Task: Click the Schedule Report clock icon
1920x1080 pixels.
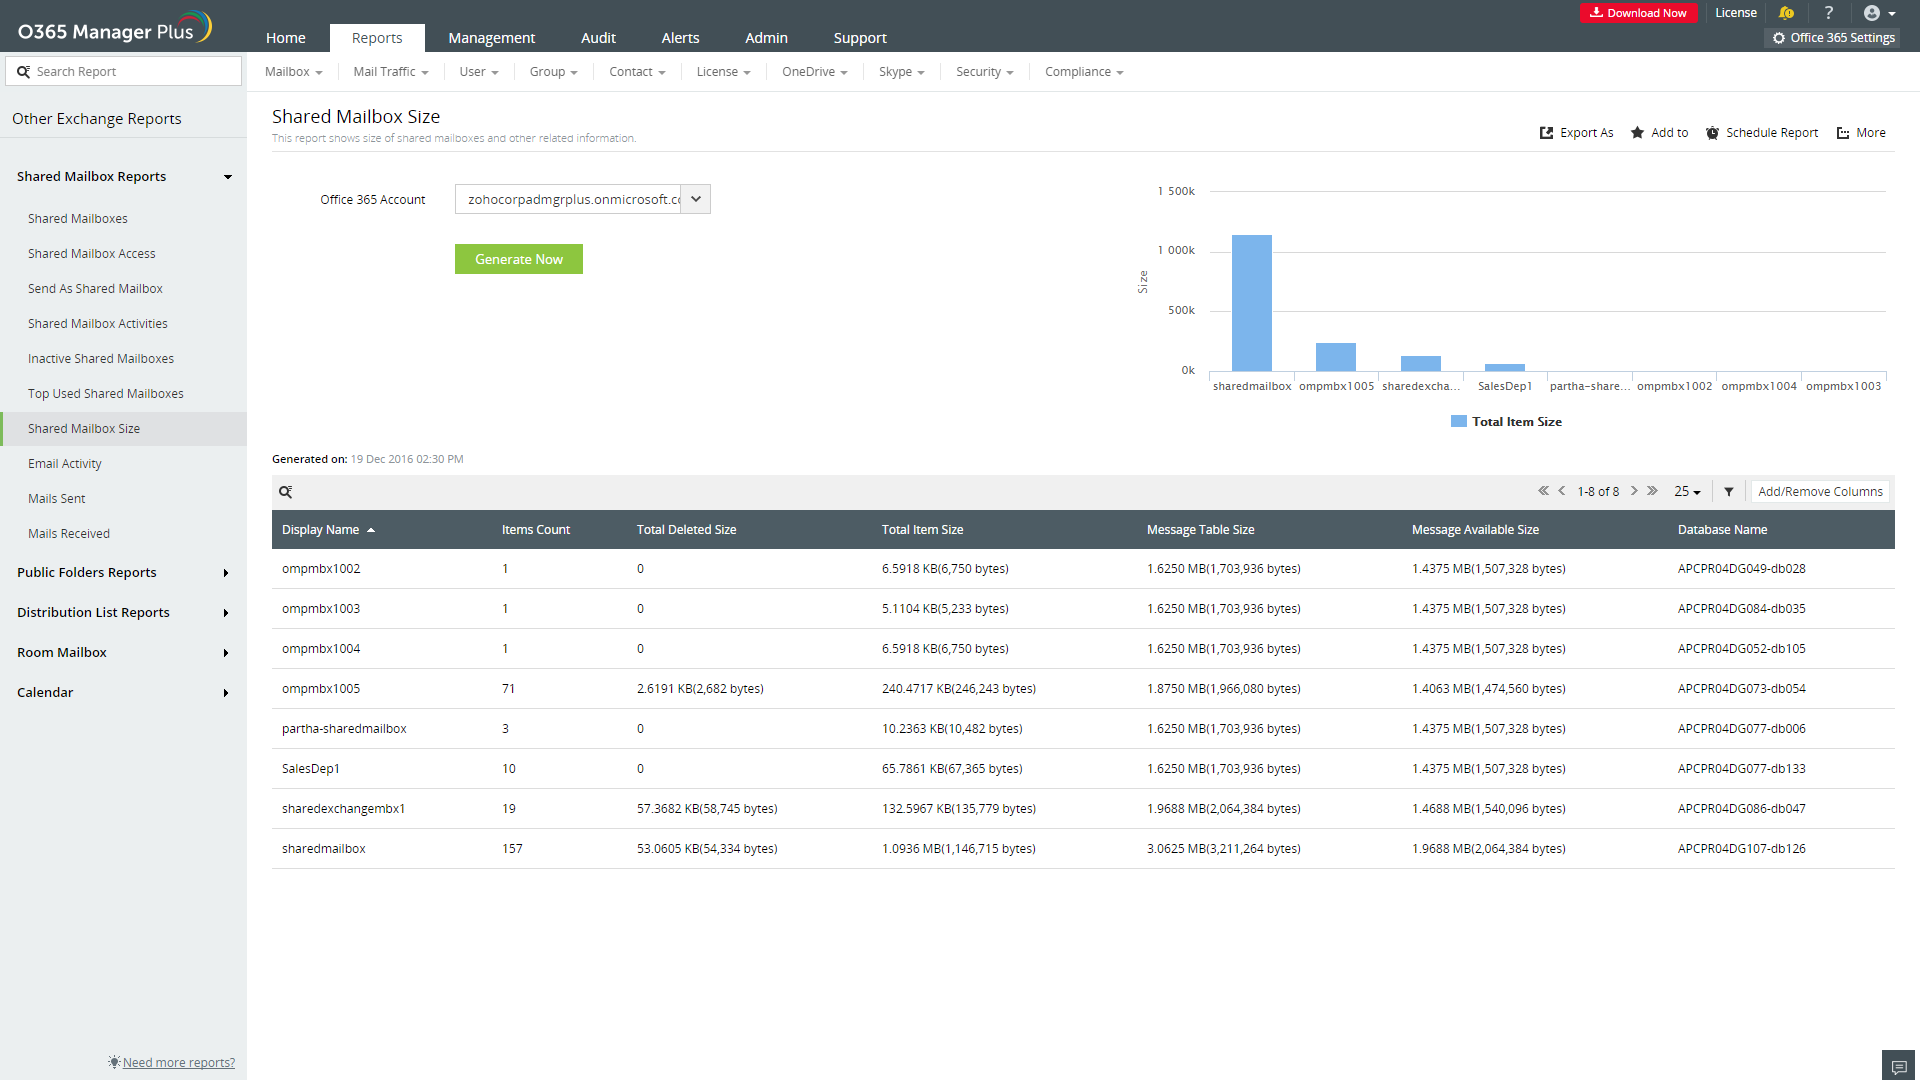Action: pos(1712,133)
